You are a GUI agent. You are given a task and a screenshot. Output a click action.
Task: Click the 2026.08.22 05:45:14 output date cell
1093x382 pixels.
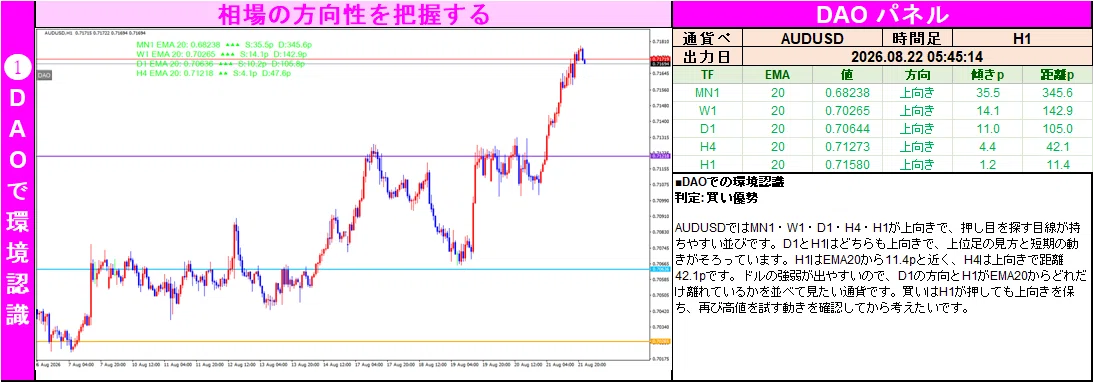point(917,56)
